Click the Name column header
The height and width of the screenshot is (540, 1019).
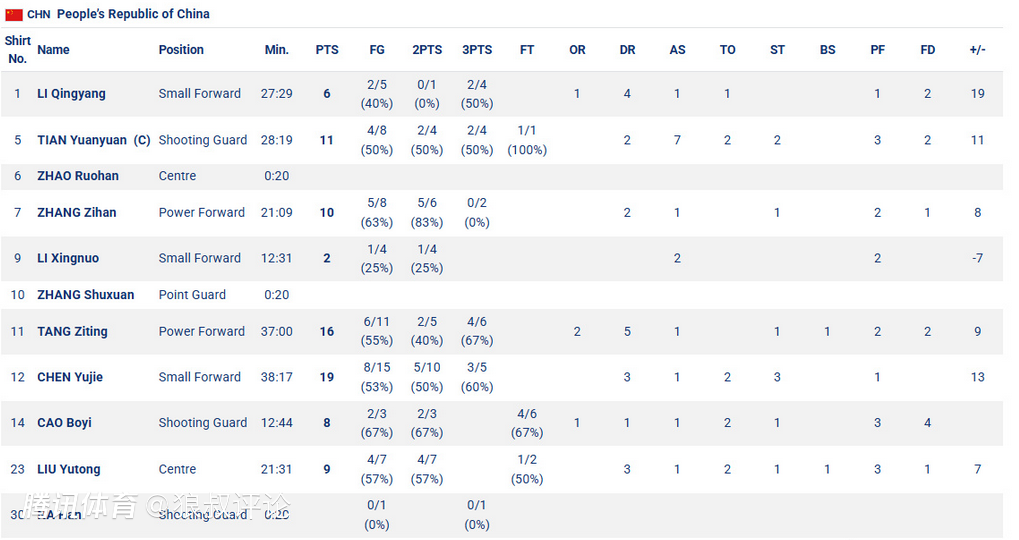[53, 50]
